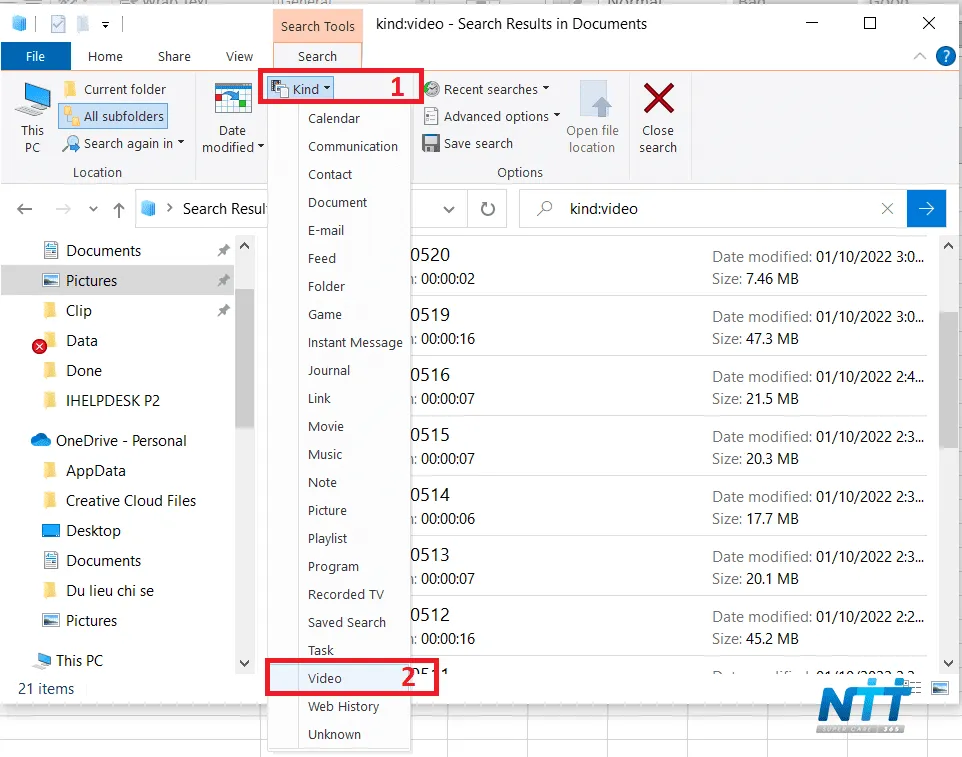Viewport: 962px width, 757px height.
Task: Click the Up arrow navigation icon
Action: click(119, 209)
